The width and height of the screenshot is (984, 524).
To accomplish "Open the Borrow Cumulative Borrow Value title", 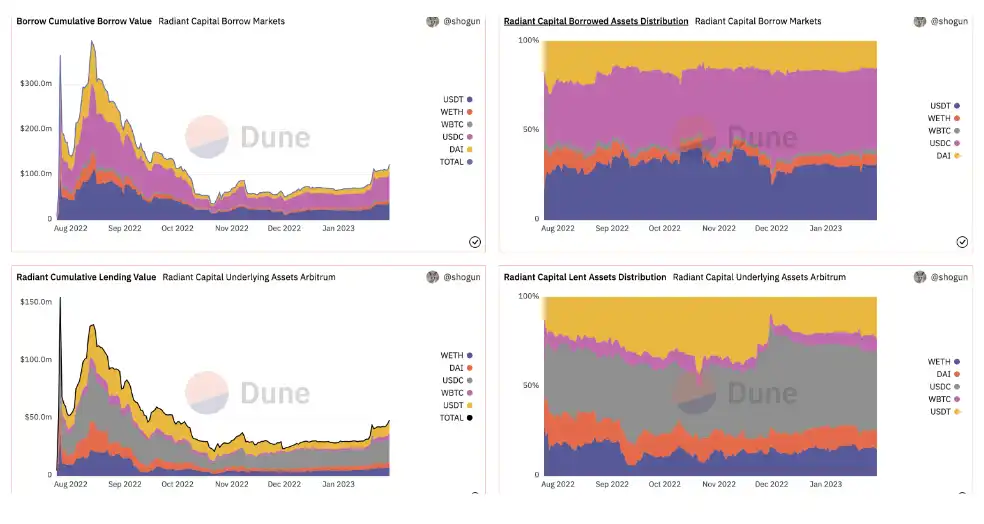I will 84,21.
